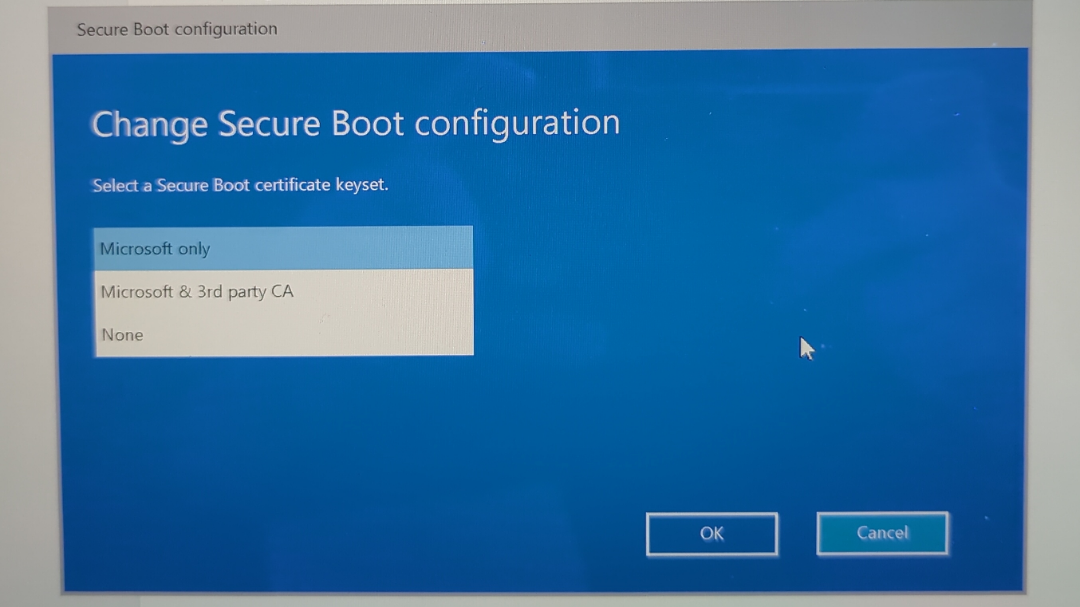Apply settings using the OK button
Viewport: 1080px width, 607px height.
click(x=712, y=533)
